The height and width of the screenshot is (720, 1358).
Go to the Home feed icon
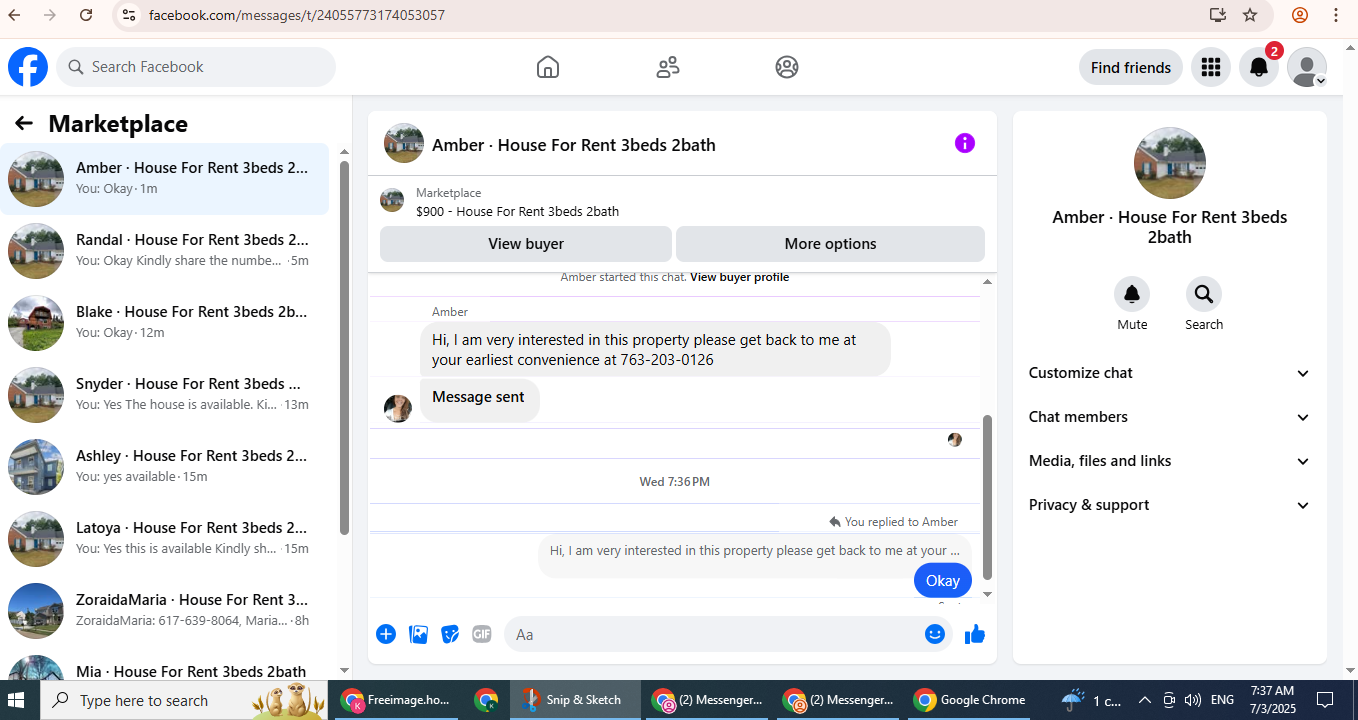point(548,67)
